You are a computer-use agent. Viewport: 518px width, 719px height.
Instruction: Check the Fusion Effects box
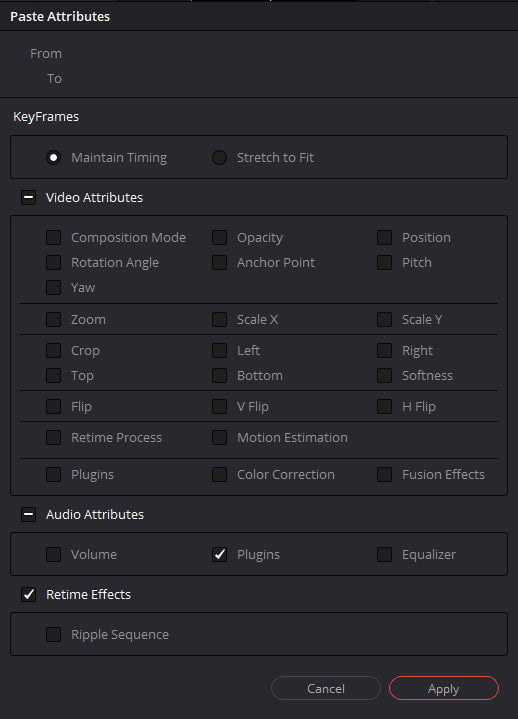pyautogui.click(x=384, y=475)
